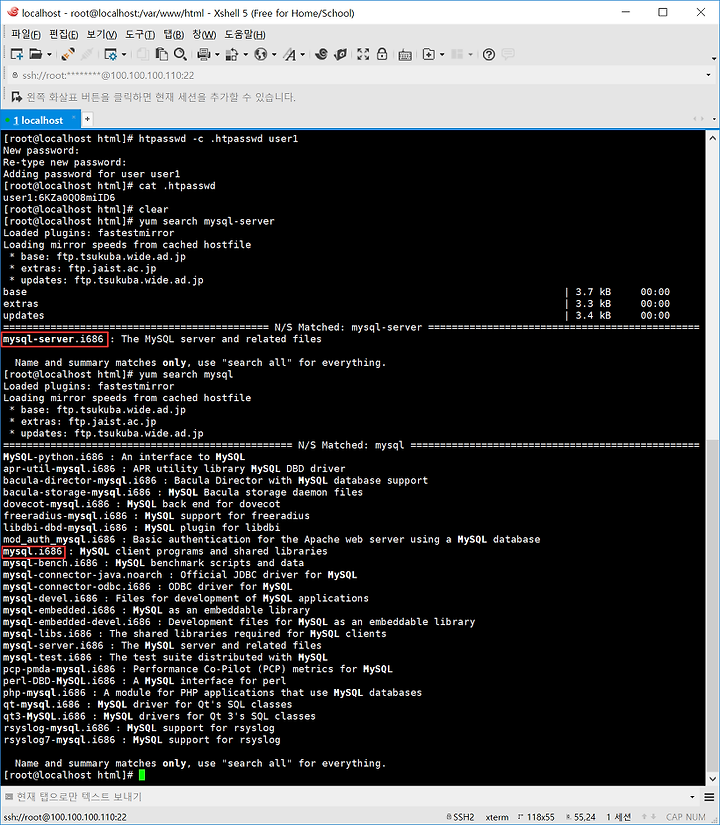Screen dimensions: 720x825
Task: Click the toolbar overflow chevron at far right
Action: pos(714,58)
